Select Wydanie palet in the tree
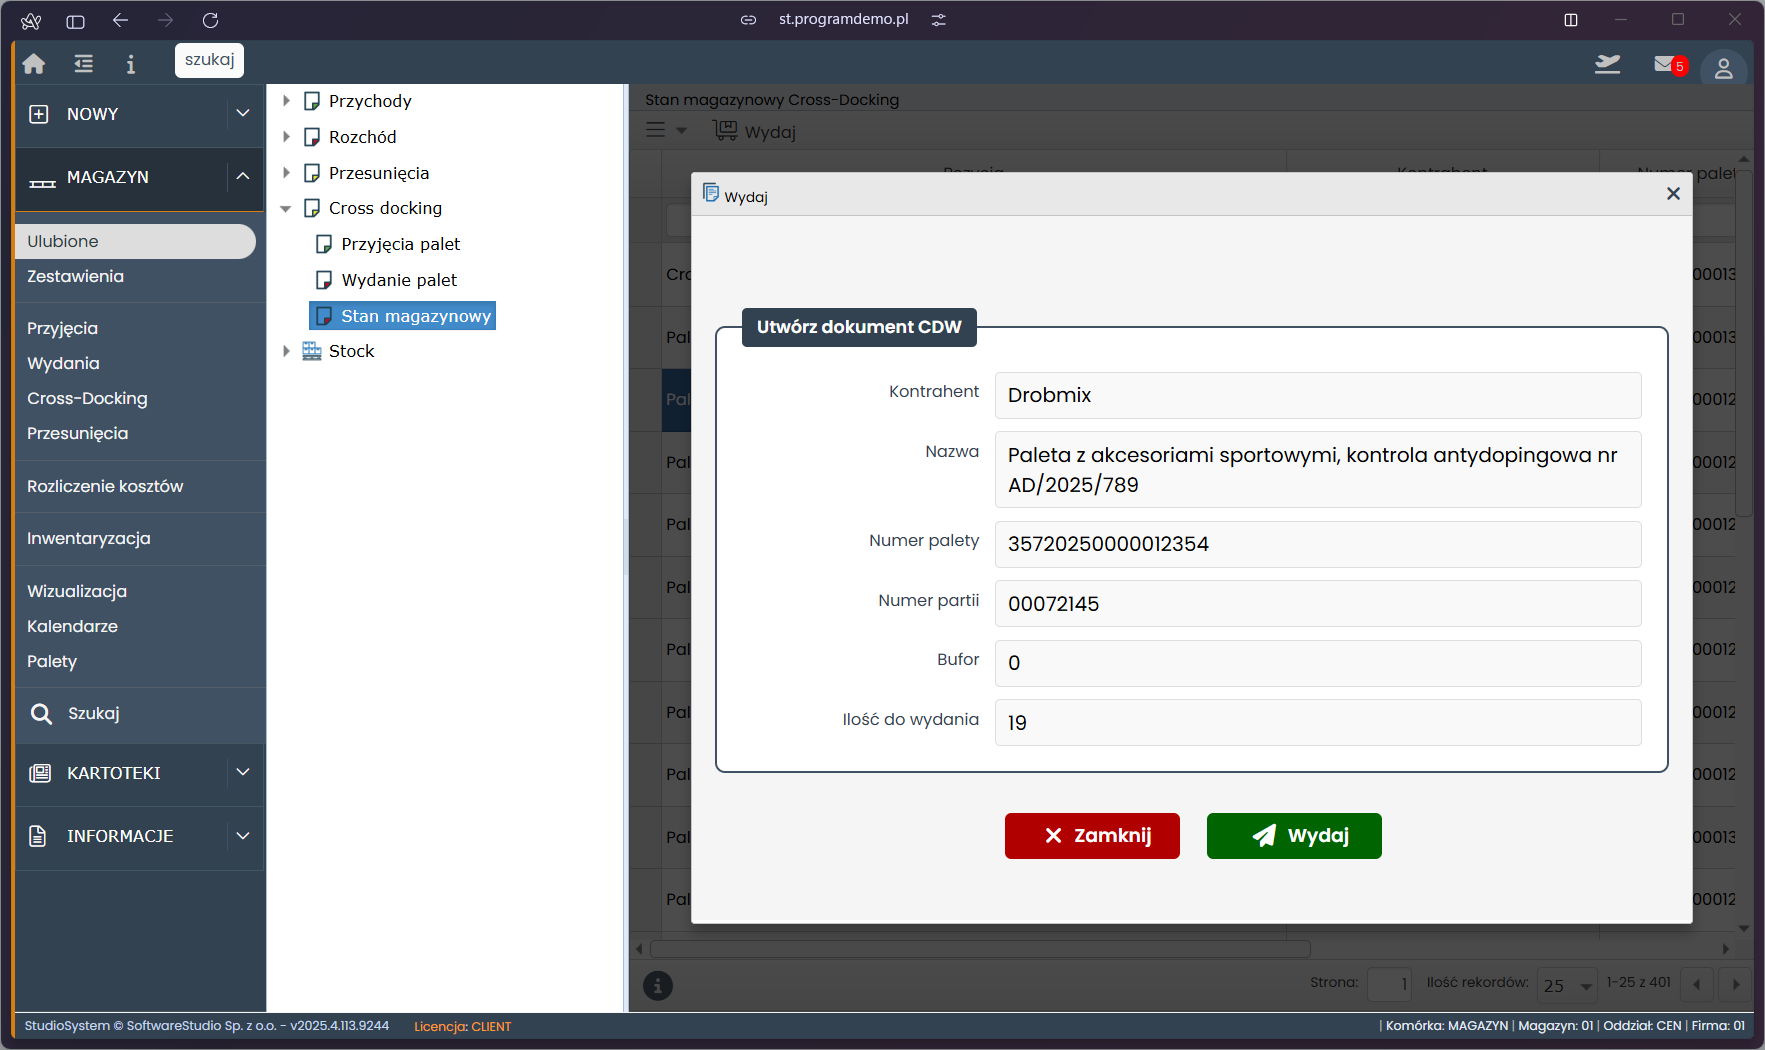The width and height of the screenshot is (1765, 1050). 399,280
